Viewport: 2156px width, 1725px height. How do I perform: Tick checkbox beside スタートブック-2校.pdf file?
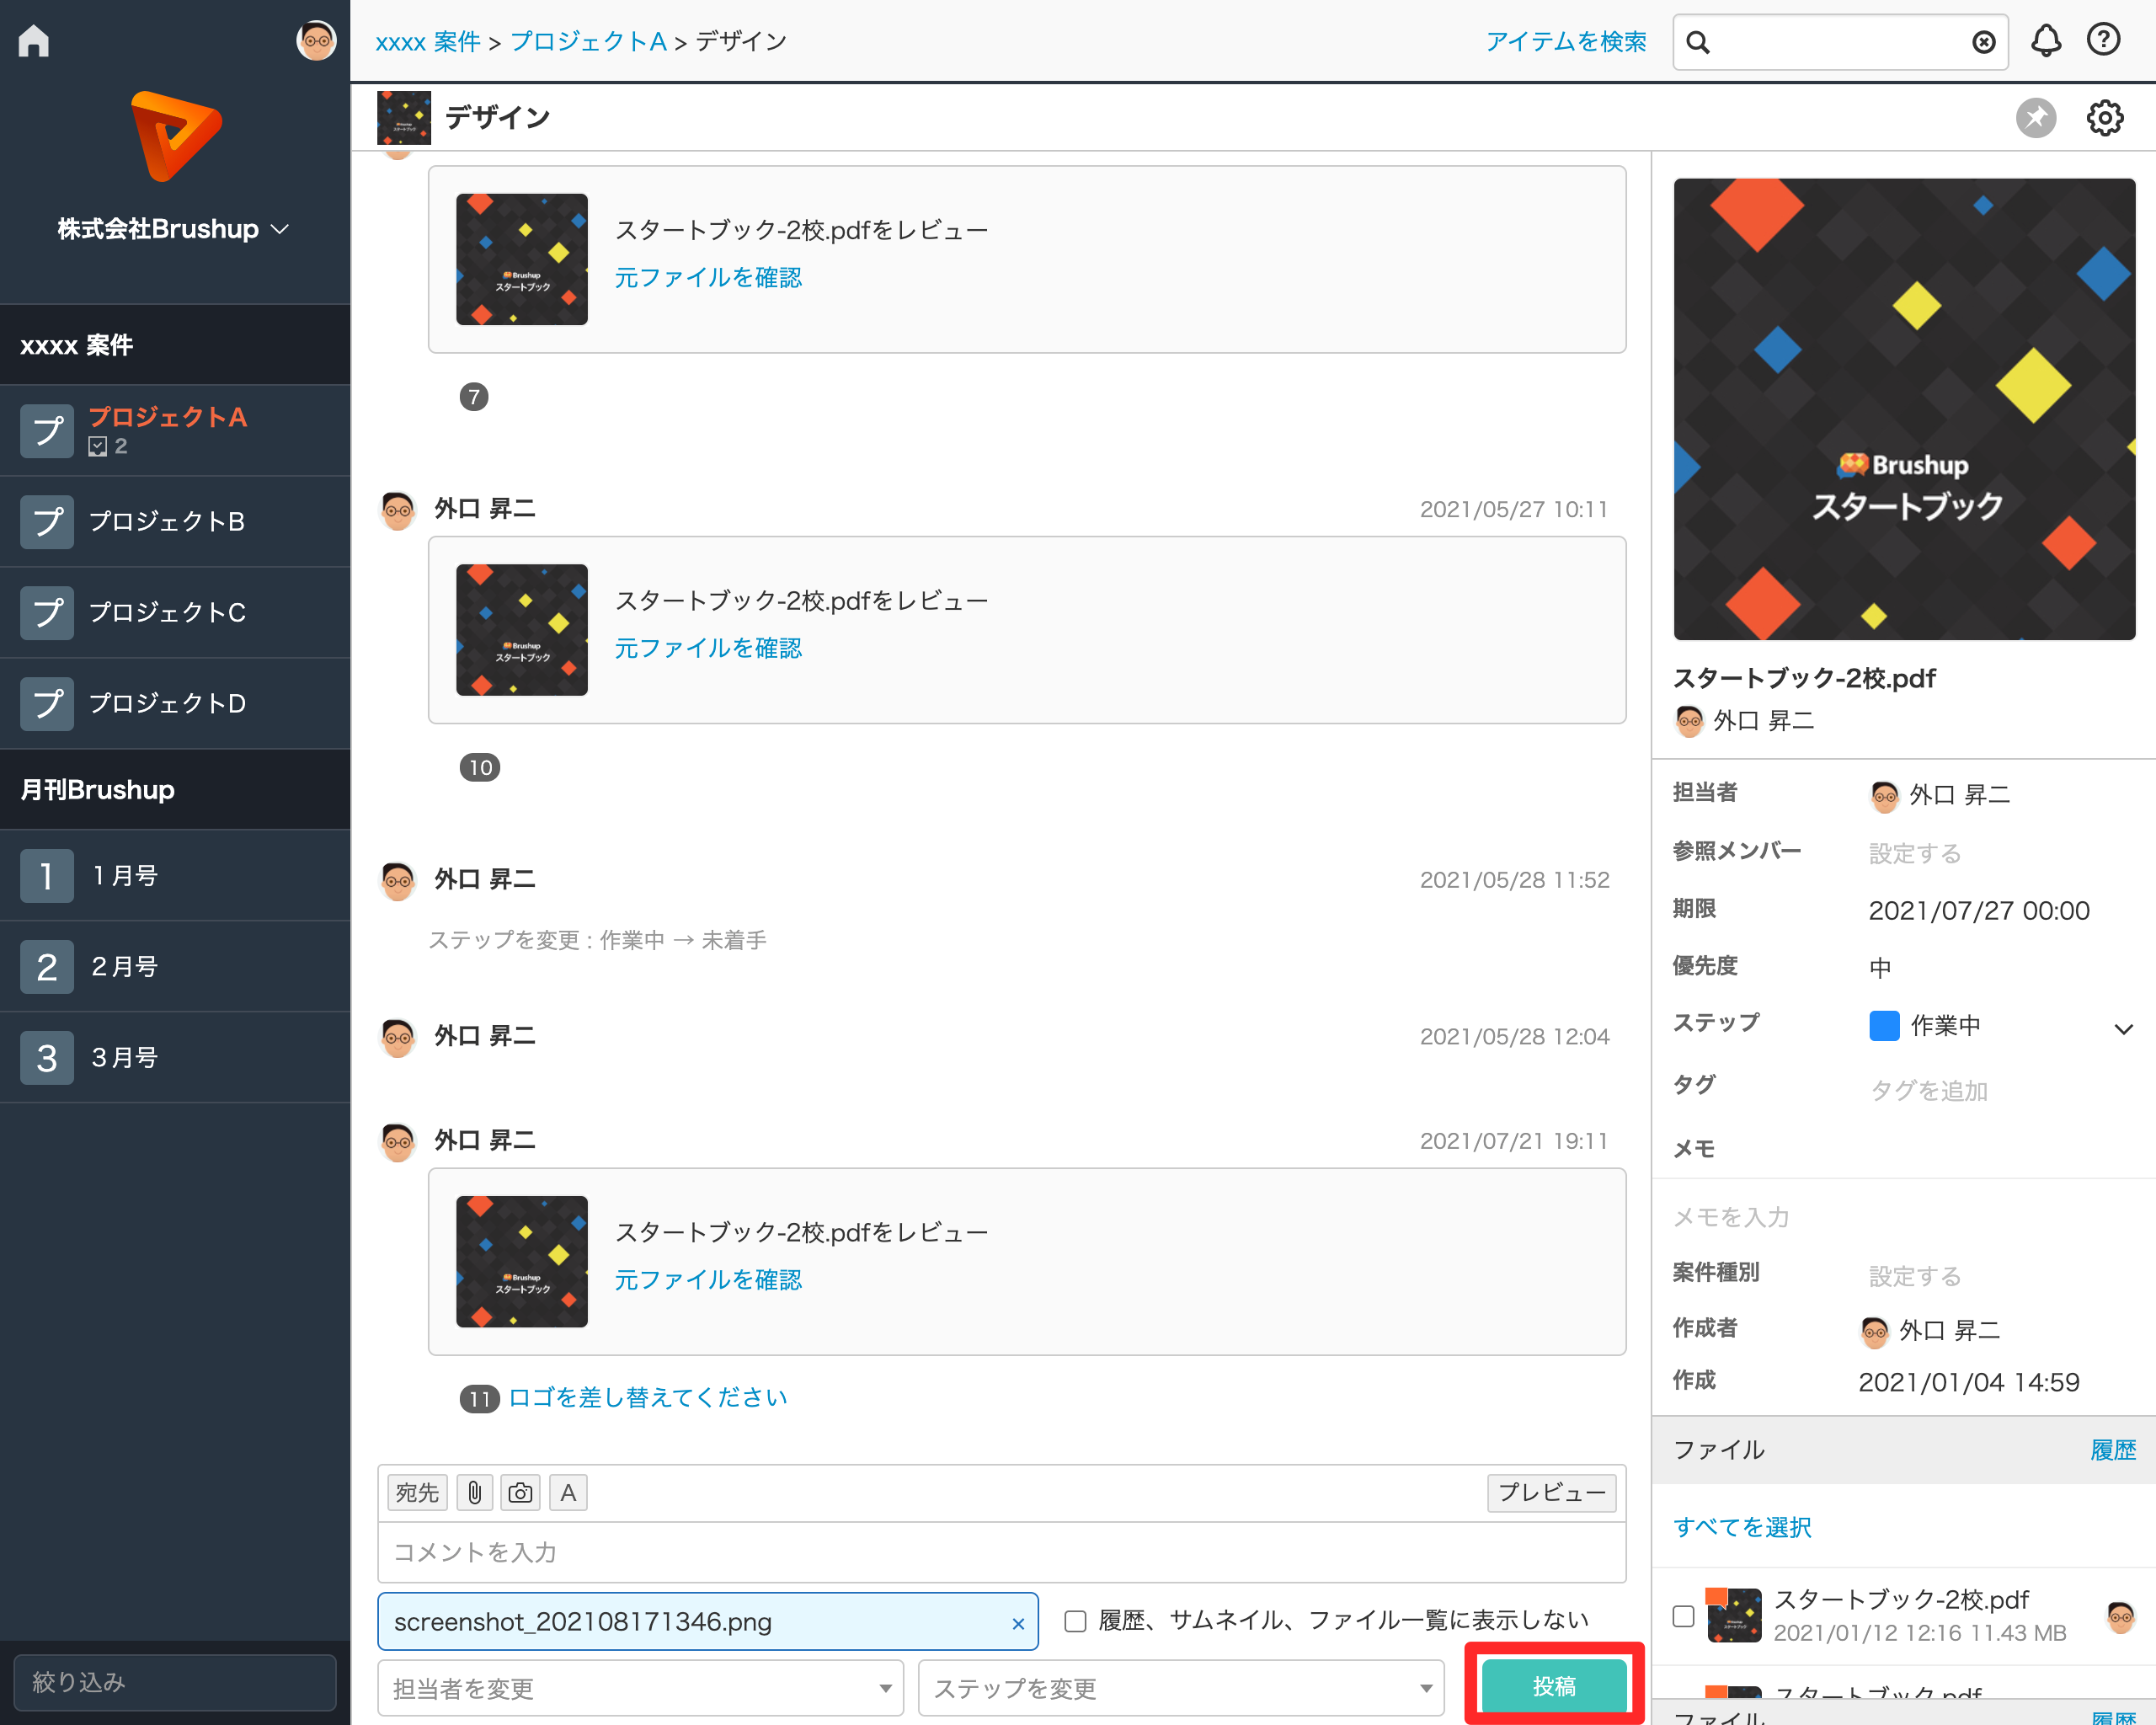pos(1683,1616)
